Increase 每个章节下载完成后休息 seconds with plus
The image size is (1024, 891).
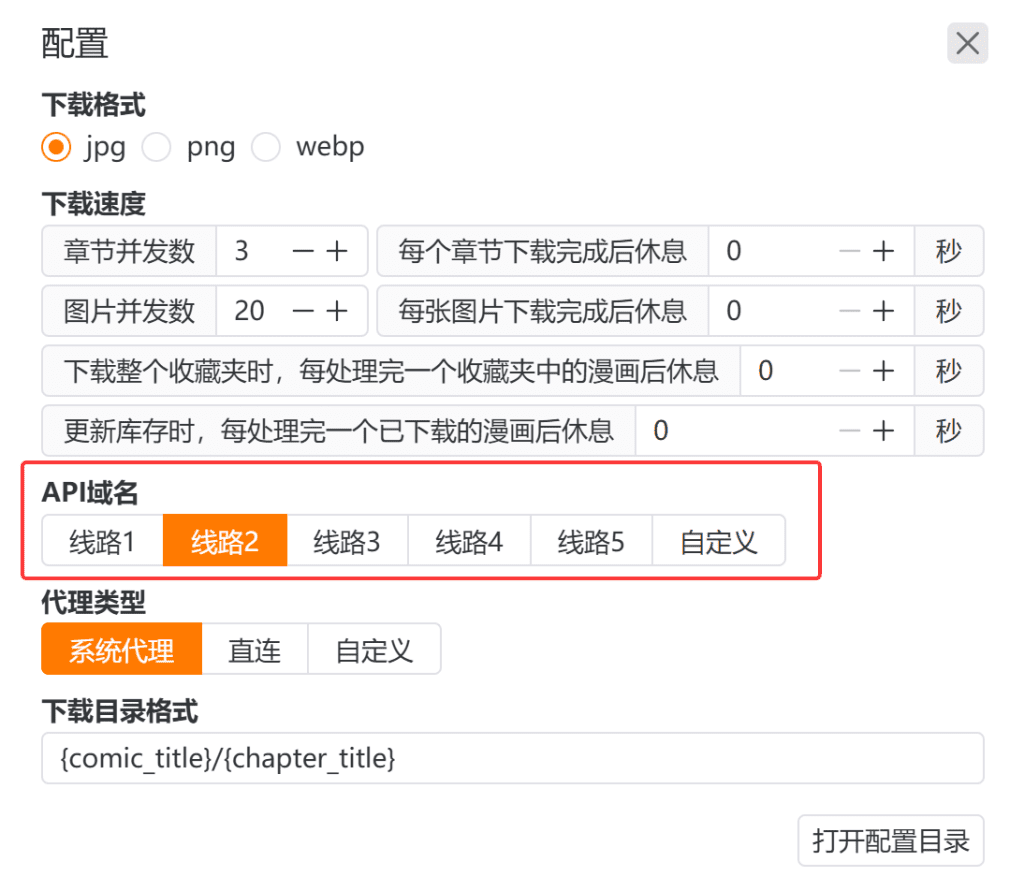[x=883, y=251]
